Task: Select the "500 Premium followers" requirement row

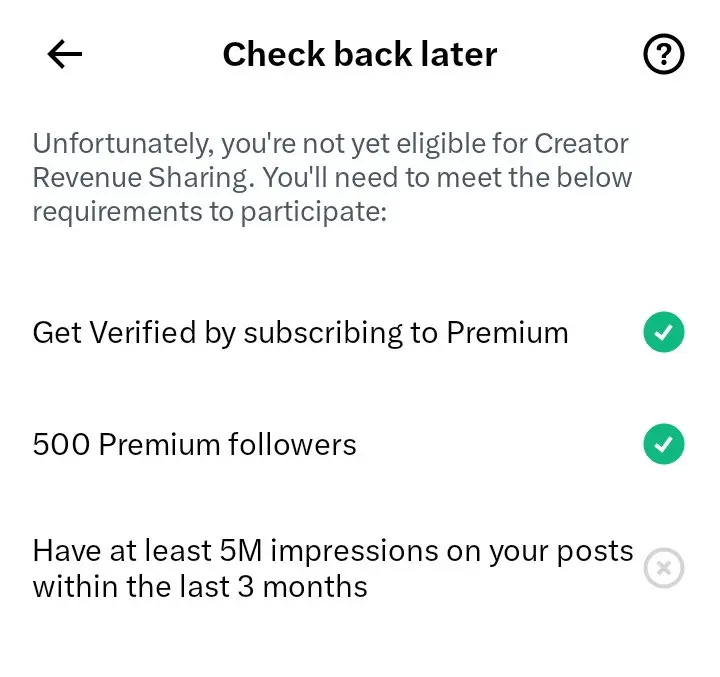Action: (358, 444)
